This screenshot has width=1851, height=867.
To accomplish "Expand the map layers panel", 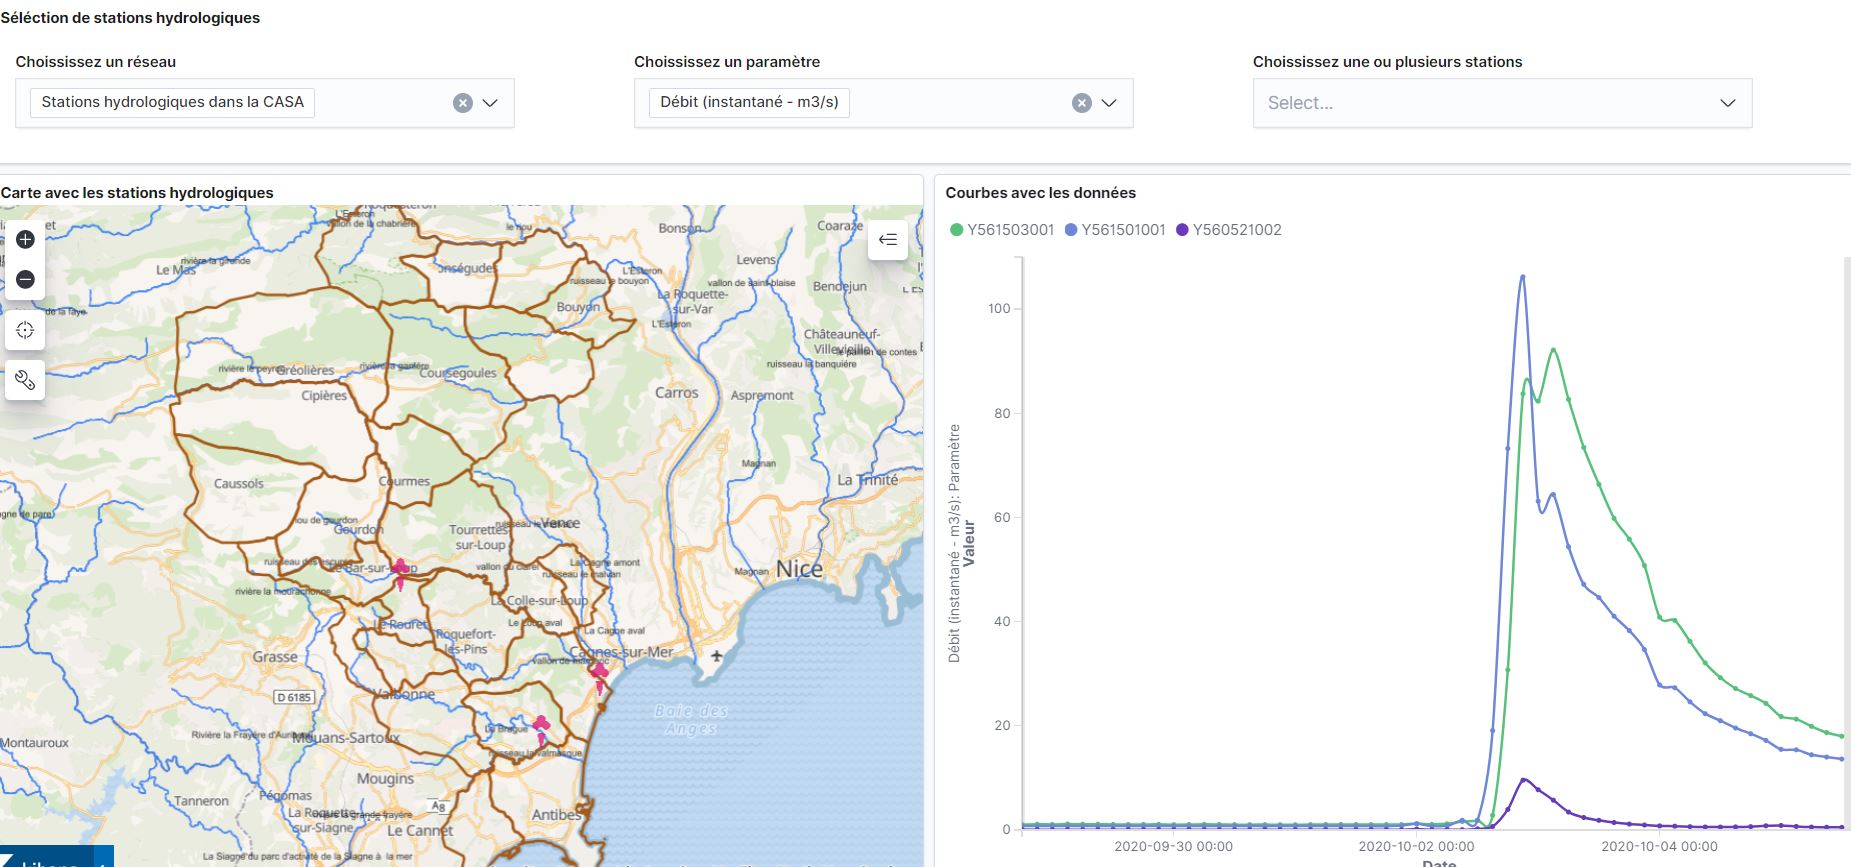I will [x=888, y=239].
